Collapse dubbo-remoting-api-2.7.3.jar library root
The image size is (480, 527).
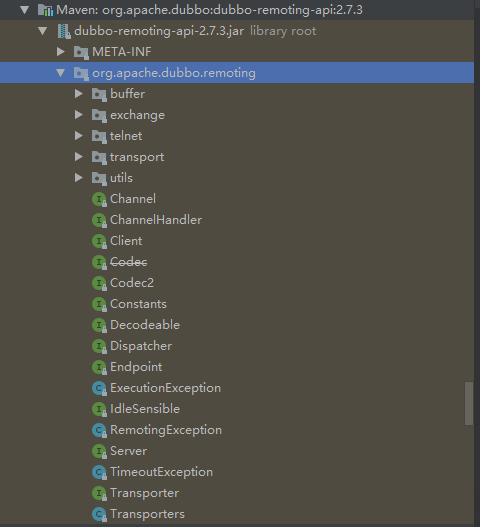tap(43, 31)
